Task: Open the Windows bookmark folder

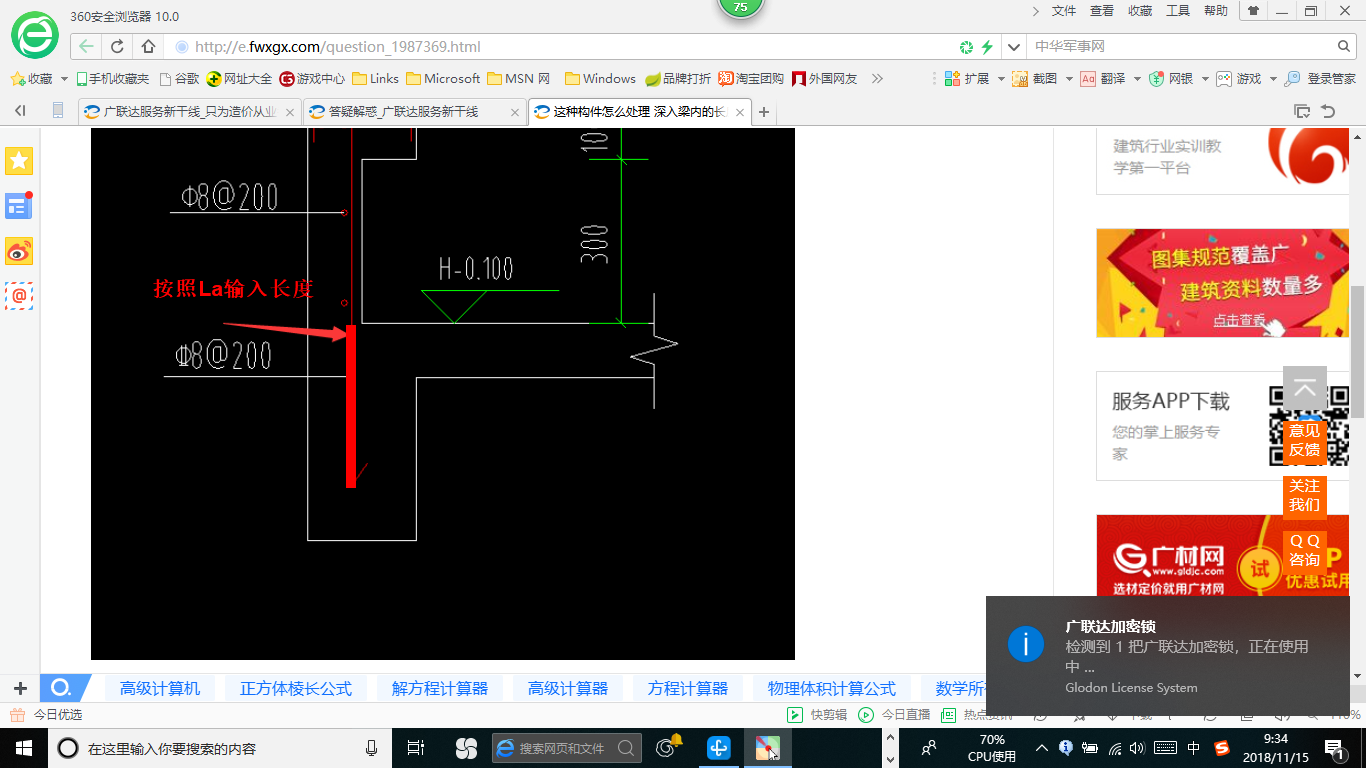Action: click(x=600, y=78)
